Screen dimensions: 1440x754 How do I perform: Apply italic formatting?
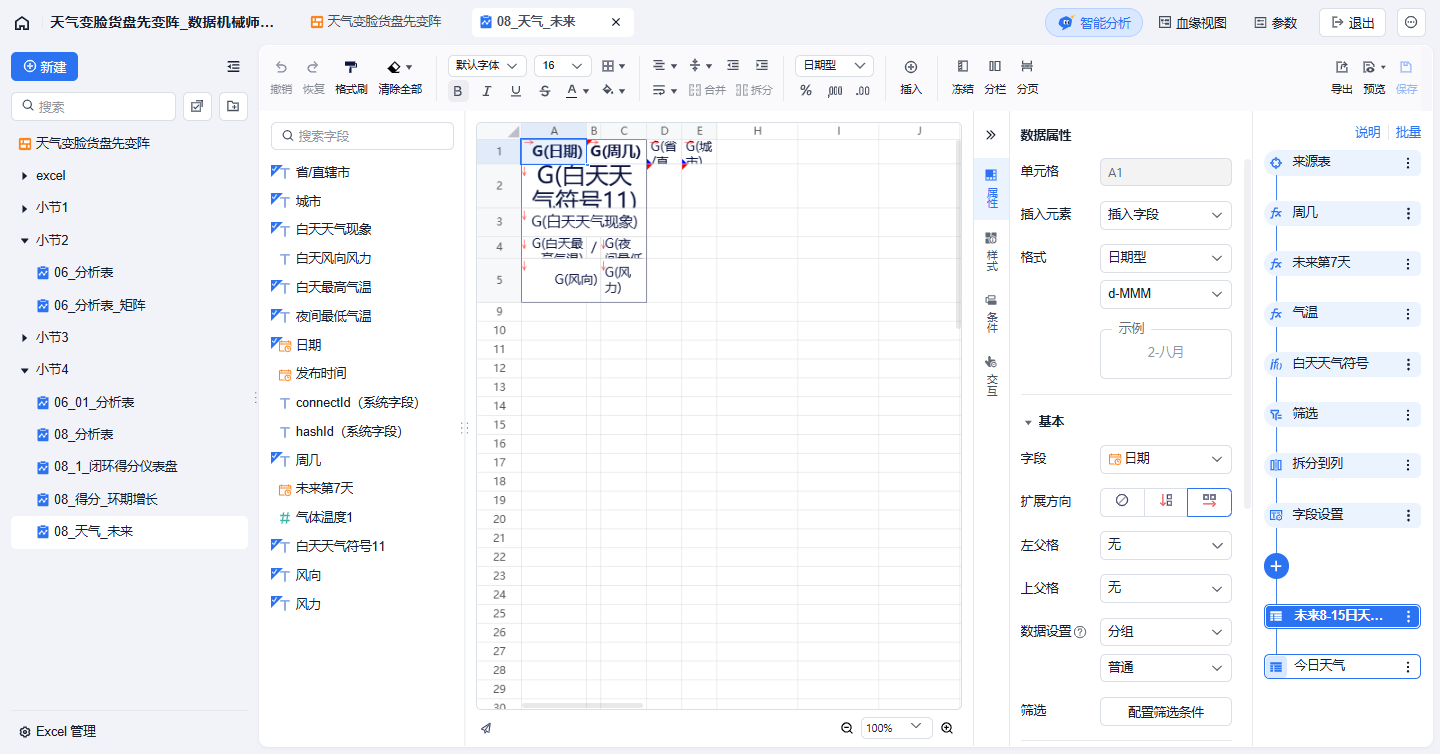(487, 91)
